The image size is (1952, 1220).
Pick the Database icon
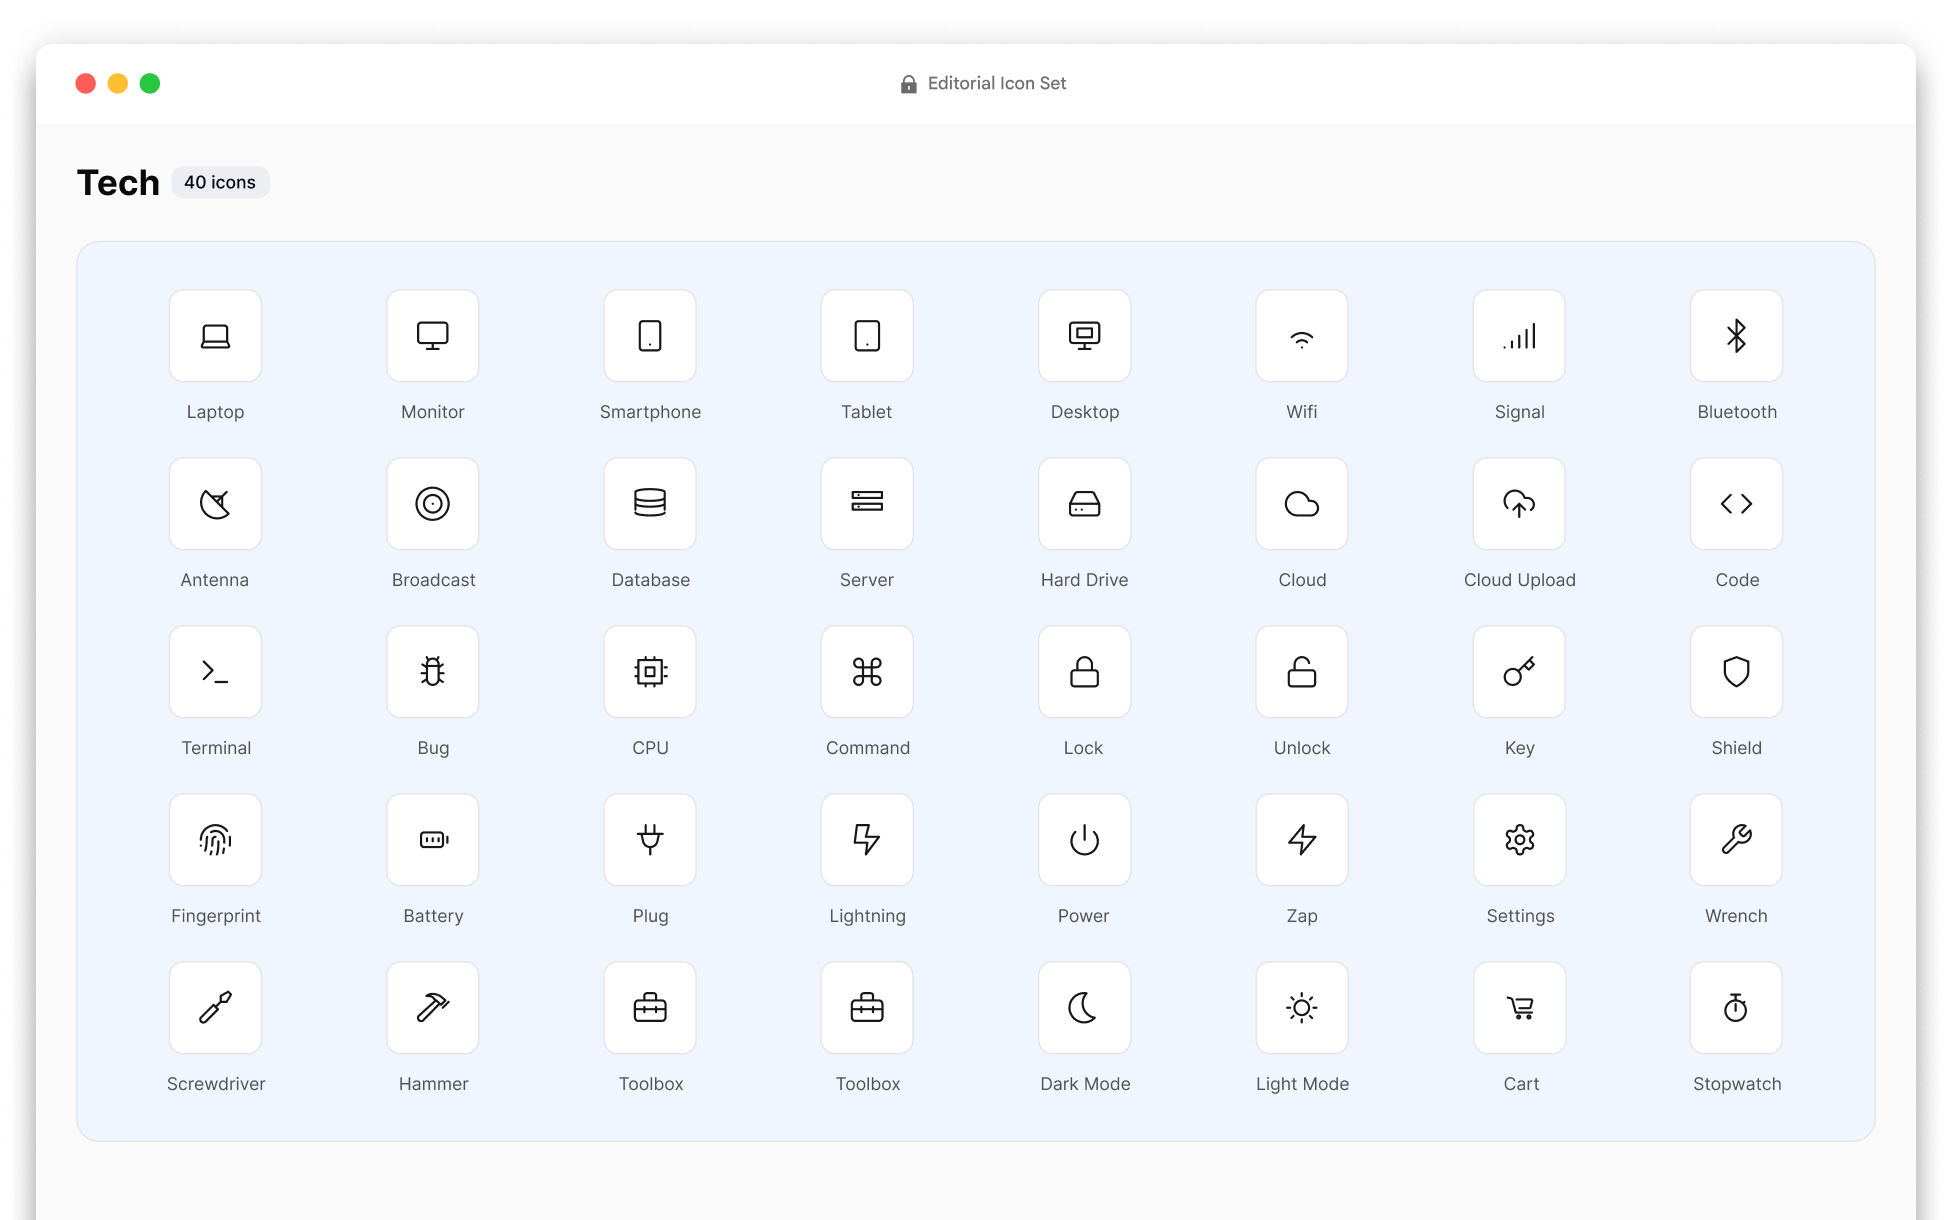coord(650,504)
